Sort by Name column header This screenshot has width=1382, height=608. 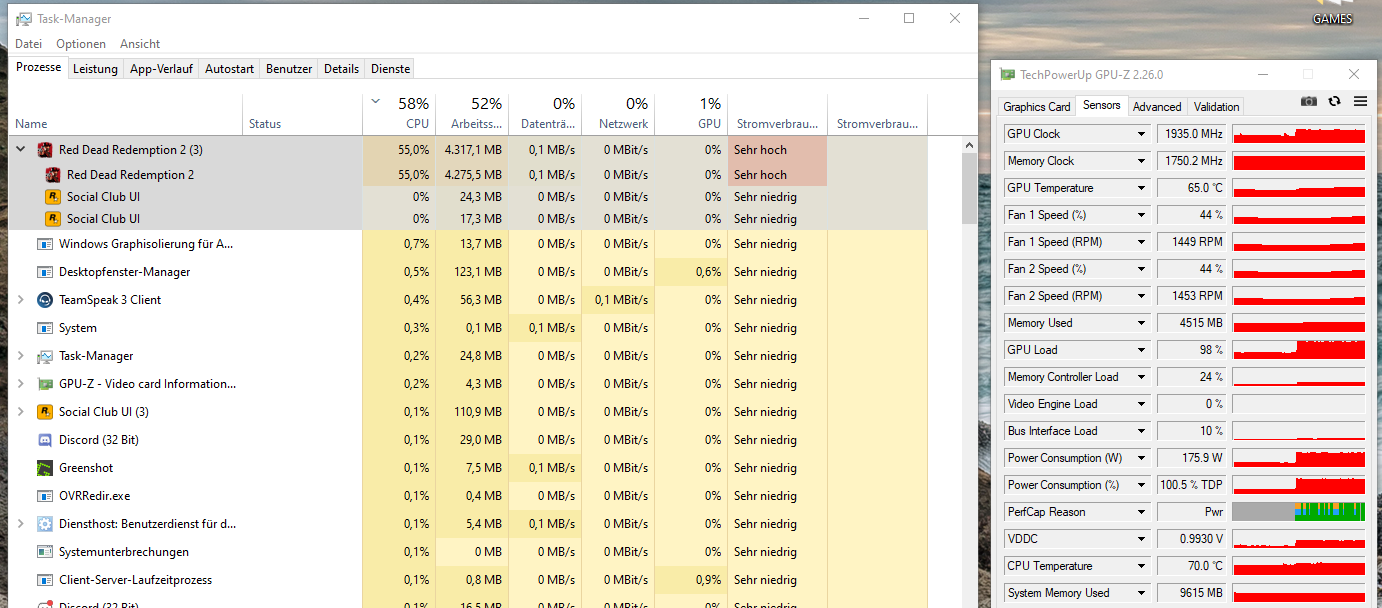coord(126,114)
